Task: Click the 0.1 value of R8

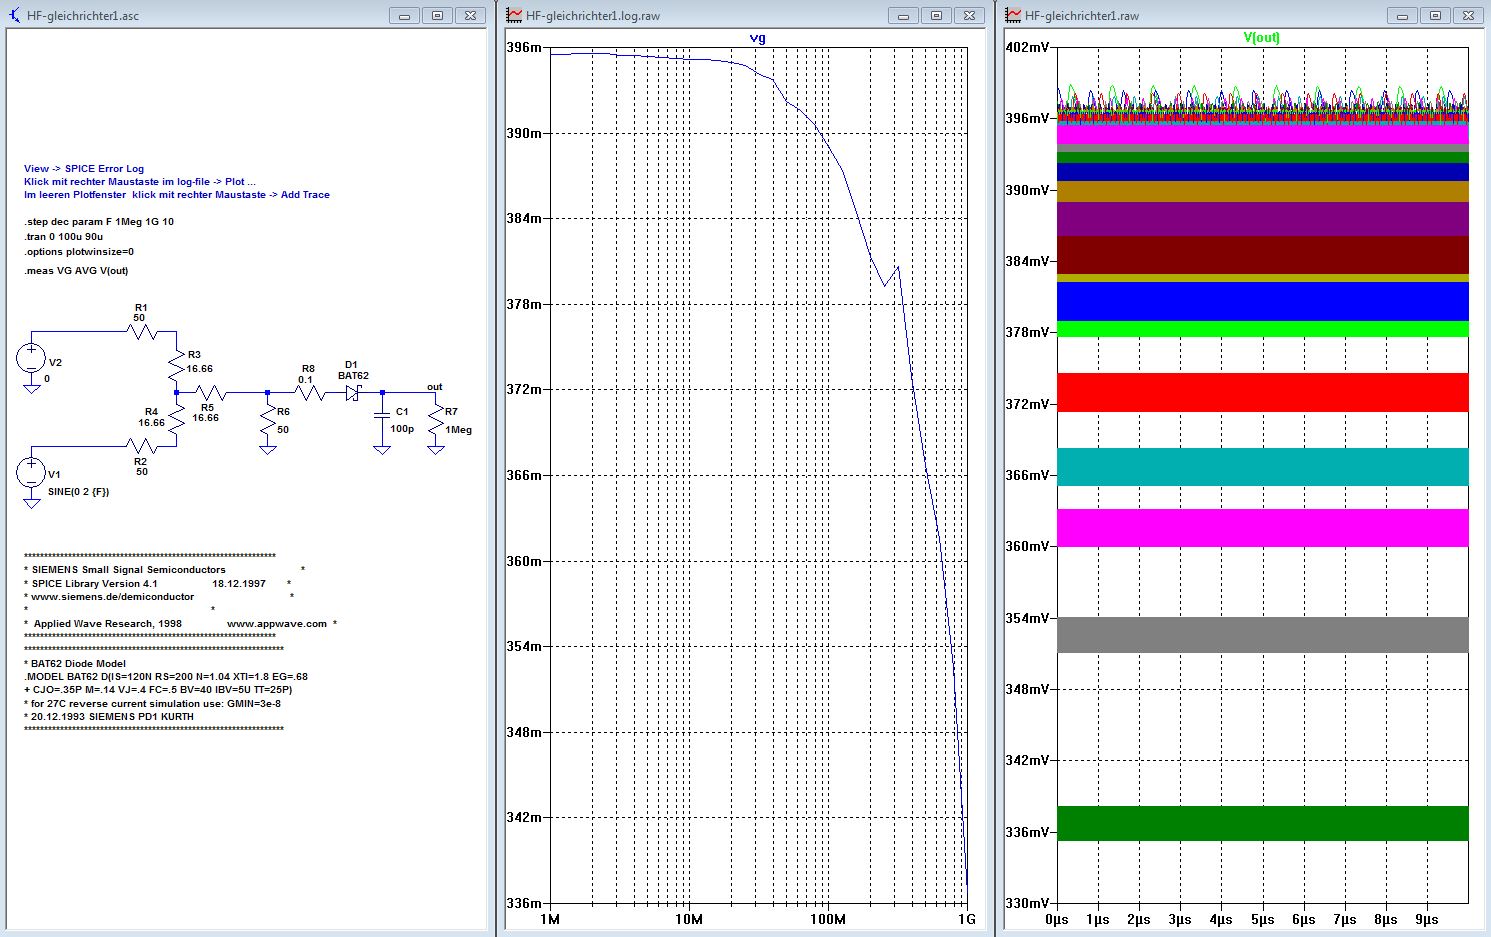Action: [305, 380]
